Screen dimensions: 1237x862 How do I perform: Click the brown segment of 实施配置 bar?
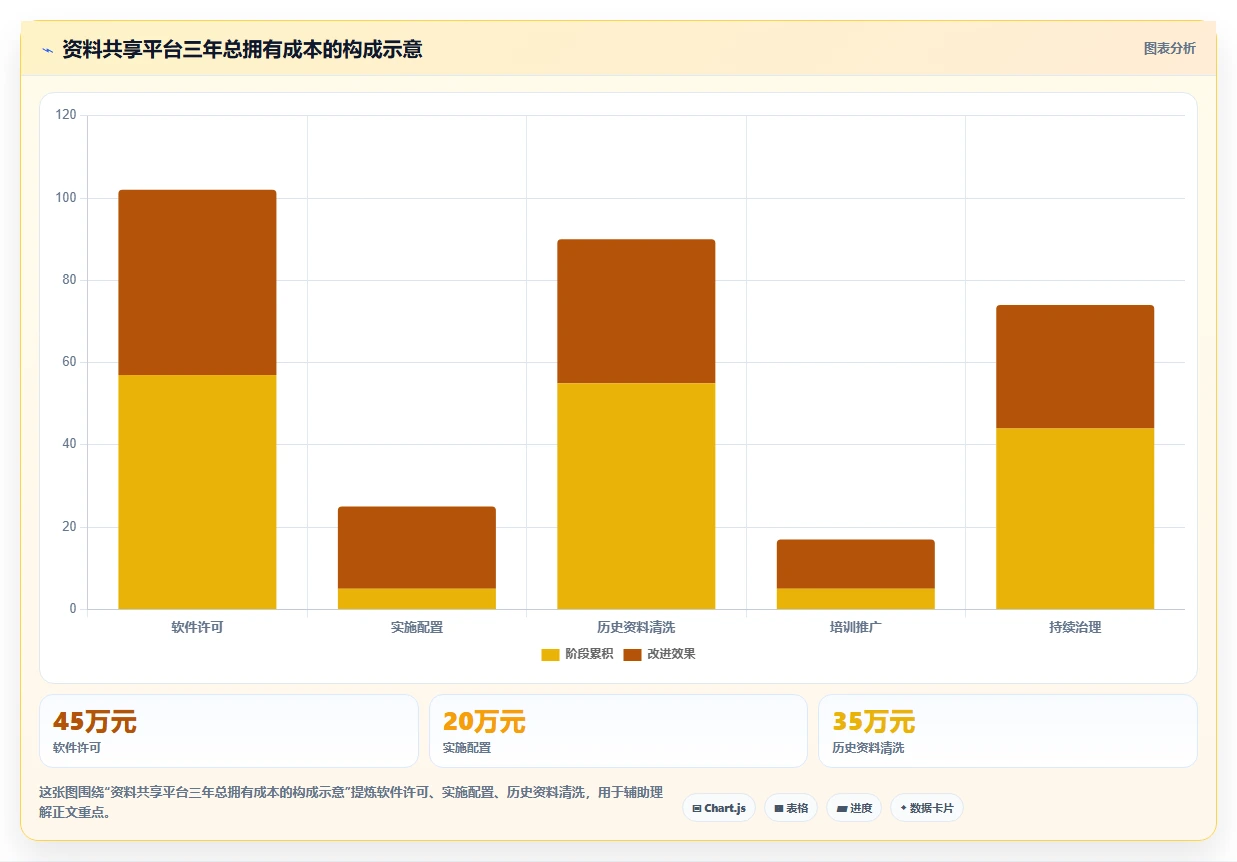(417, 548)
